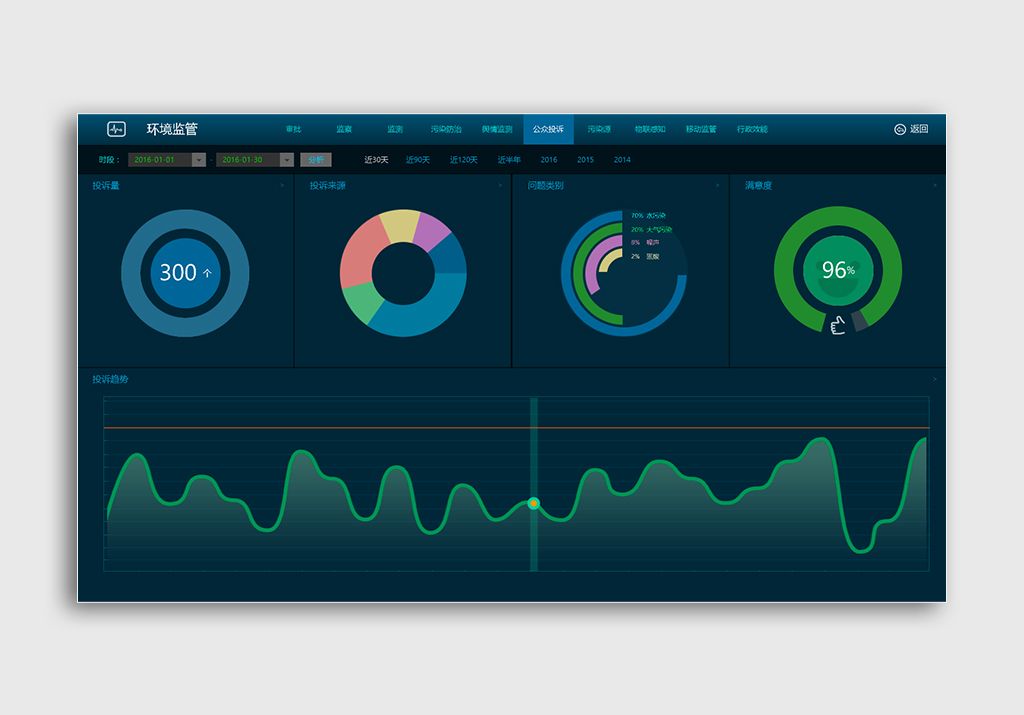This screenshot has height=715, width=1024.
Task: Expand the 投诉量 panel arrow
Action: [x=282, y=186]
